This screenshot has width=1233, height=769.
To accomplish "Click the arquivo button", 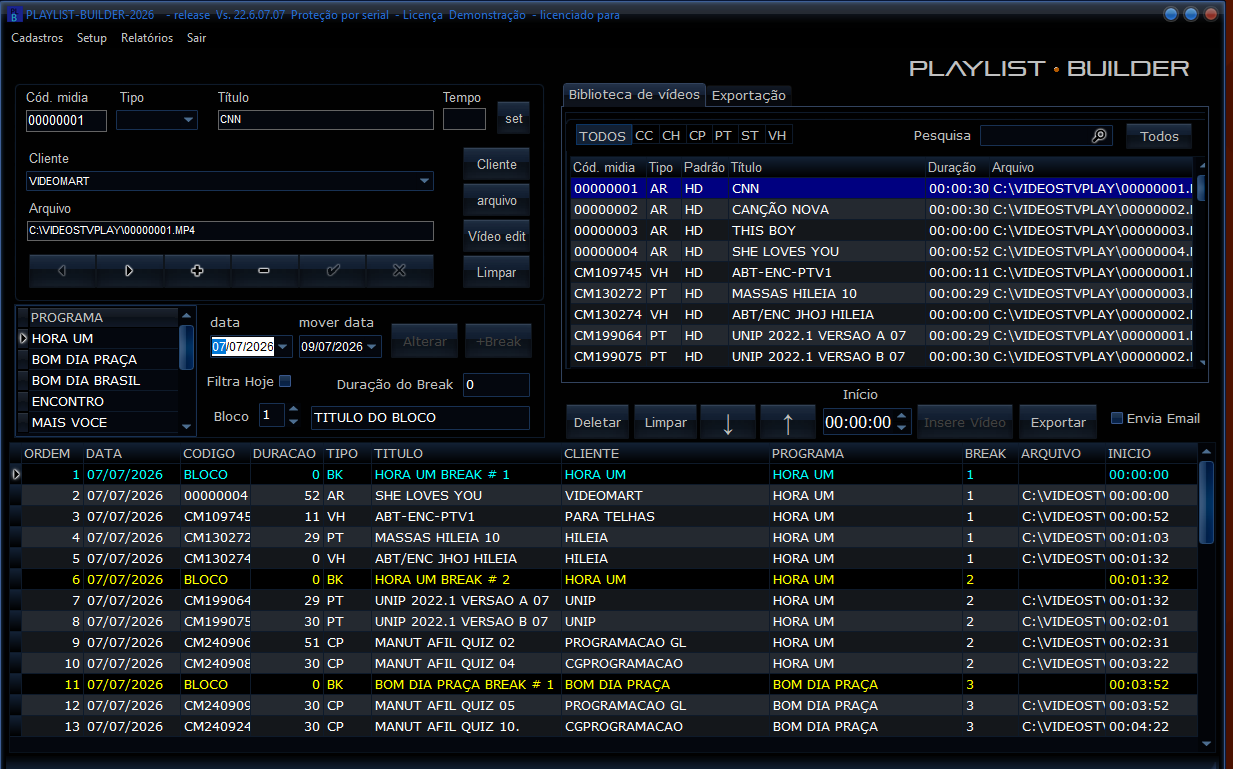I will click(497, 200).
